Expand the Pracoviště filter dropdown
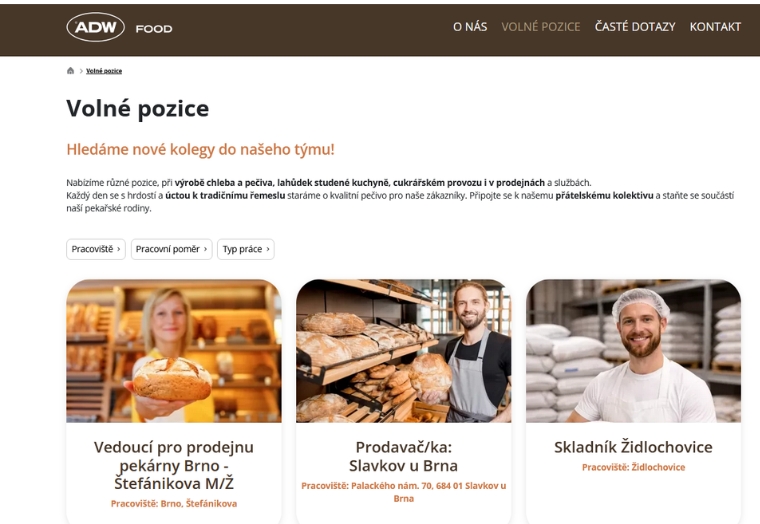Viewport: 760px width, 524px height. tap(96, 249)
